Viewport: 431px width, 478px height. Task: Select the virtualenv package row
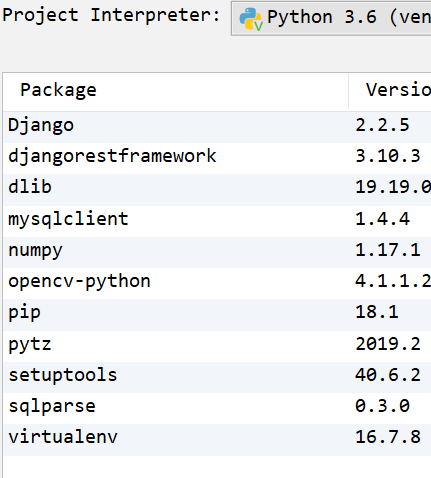click(x=217, y=440)
